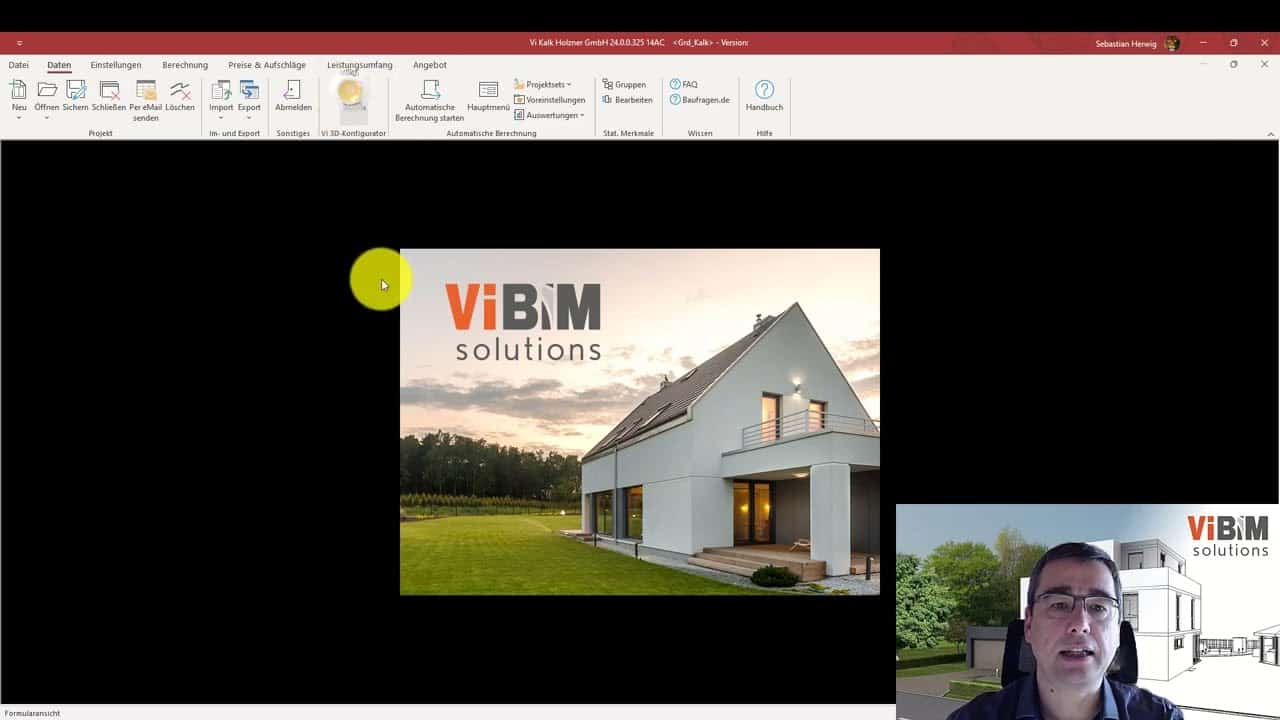Open the Preise & Aufschläge tab
Screen dimensions: 1280x720
(267, 65)
